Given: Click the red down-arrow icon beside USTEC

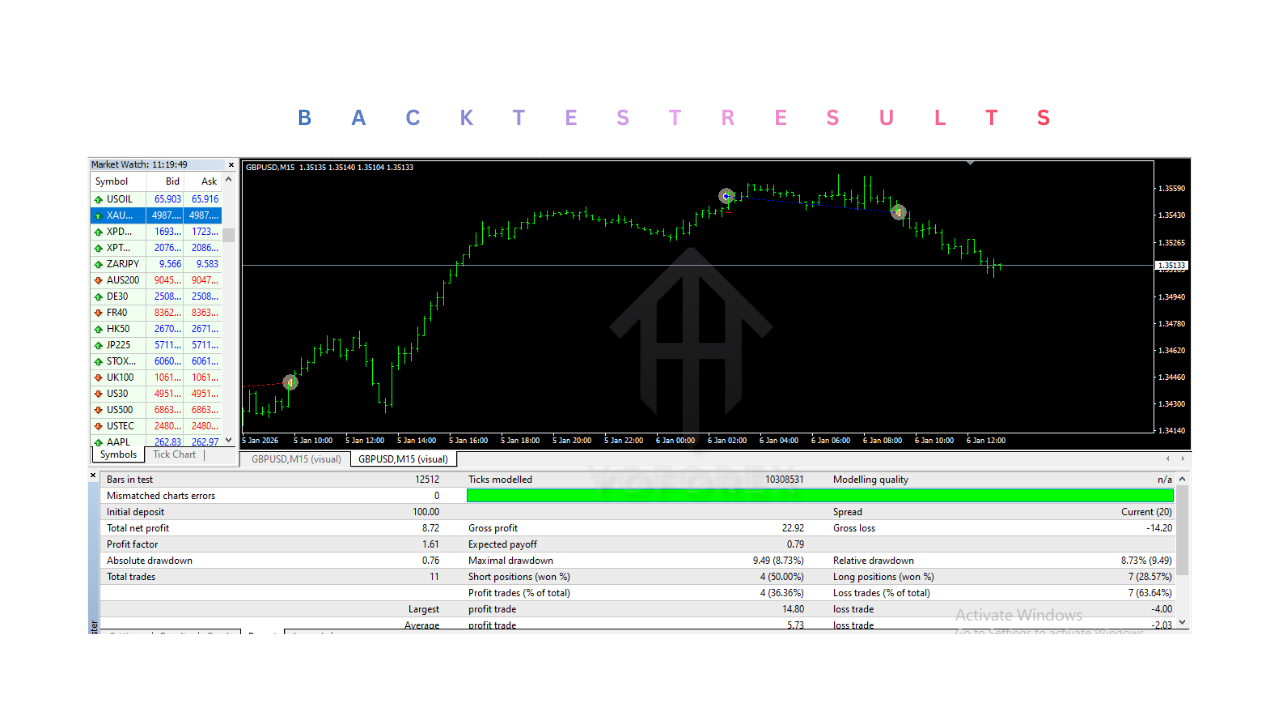Looking at the screenshot, I should (x=97, y=424).
